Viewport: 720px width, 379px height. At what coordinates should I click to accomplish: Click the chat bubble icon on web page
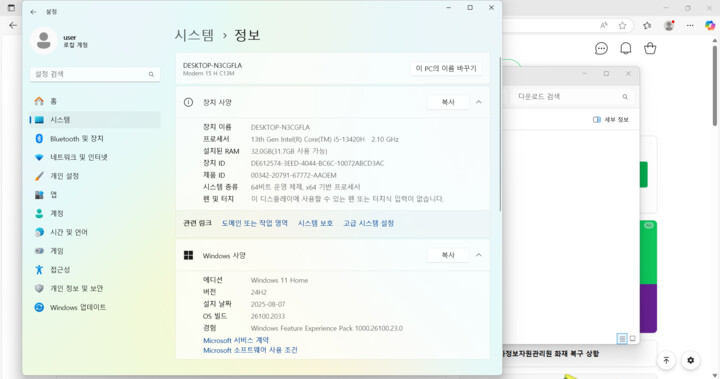click(601, 49)
